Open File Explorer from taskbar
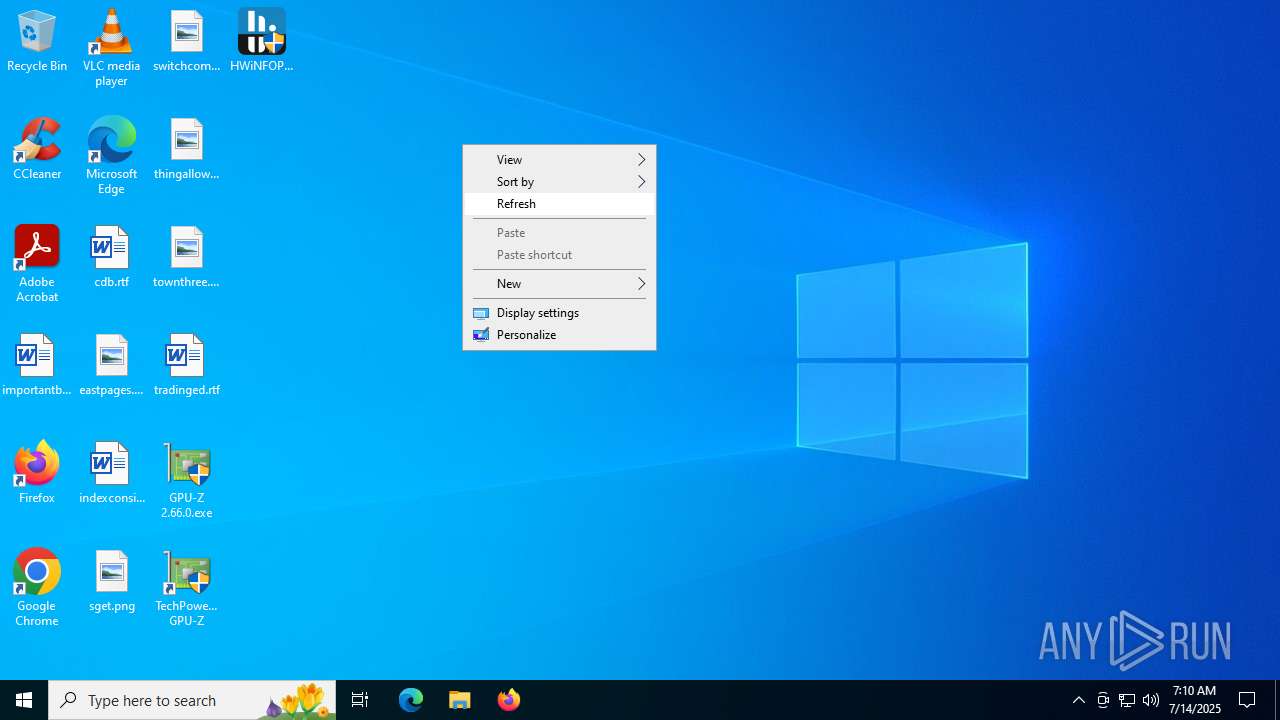The image size is (1280, 720). pos(460,700)
